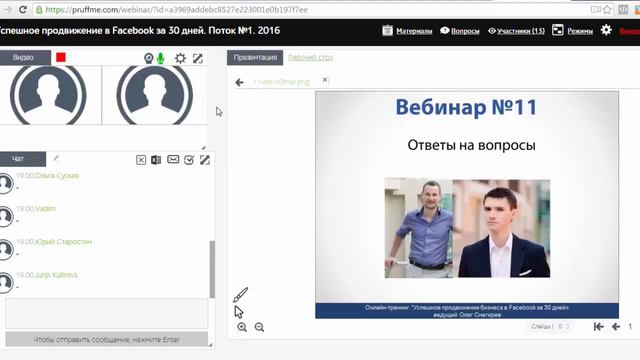The height and width of the screenshot is (360, 640).
Task: Go back with the presentation left arrow
Action: pyautogui.click(x=239, y=82)
